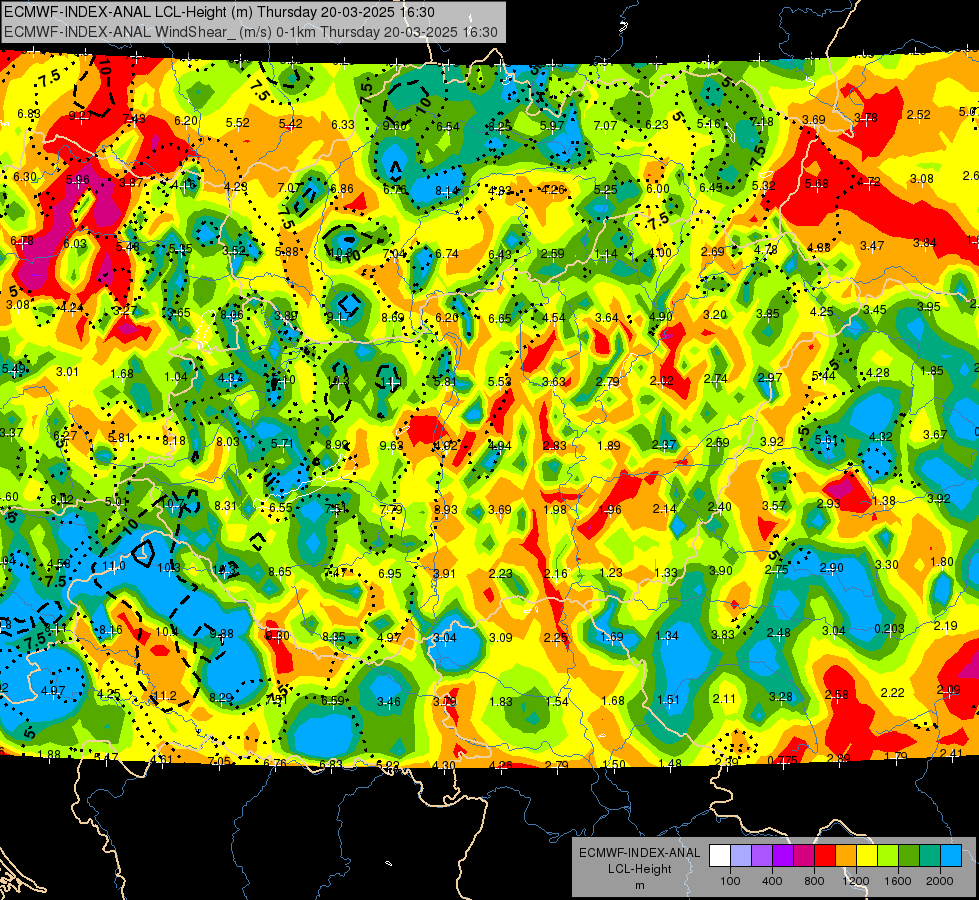Click the legend unit label m

pos(639,885)
